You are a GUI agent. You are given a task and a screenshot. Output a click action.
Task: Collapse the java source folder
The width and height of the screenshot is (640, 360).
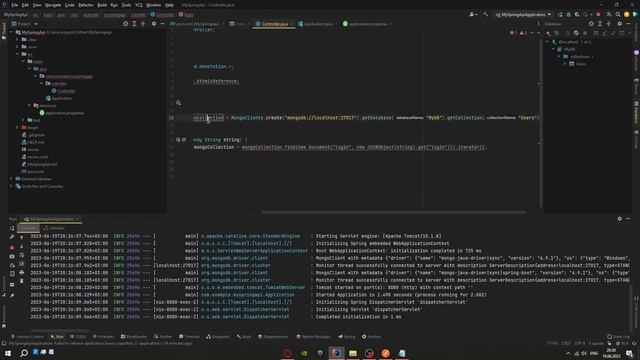coord(30,69)
